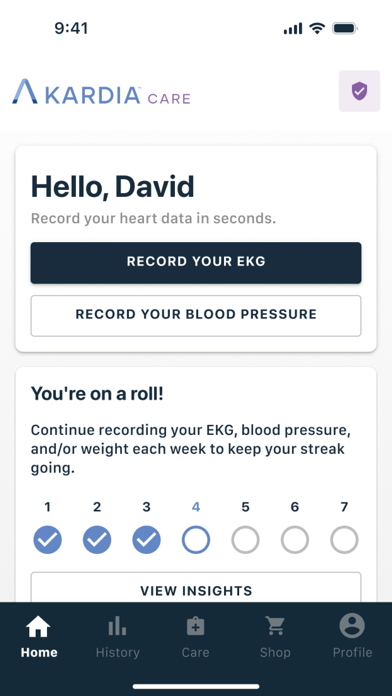
Task: Open the Profile person icon
Action: click(x=352, y=626)
